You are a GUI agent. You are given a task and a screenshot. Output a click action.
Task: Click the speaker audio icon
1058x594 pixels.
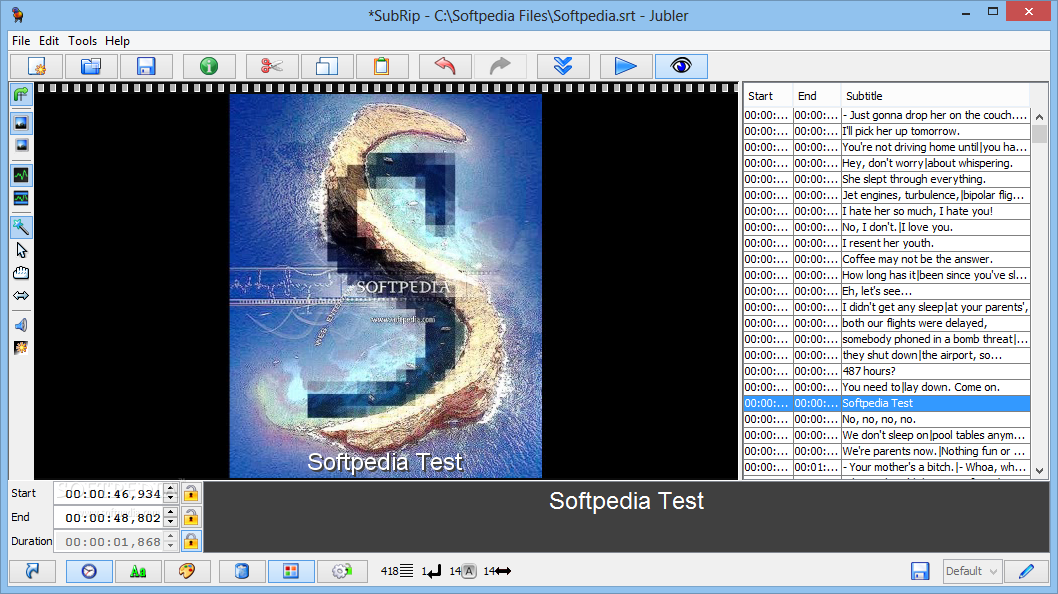(21, 325)
